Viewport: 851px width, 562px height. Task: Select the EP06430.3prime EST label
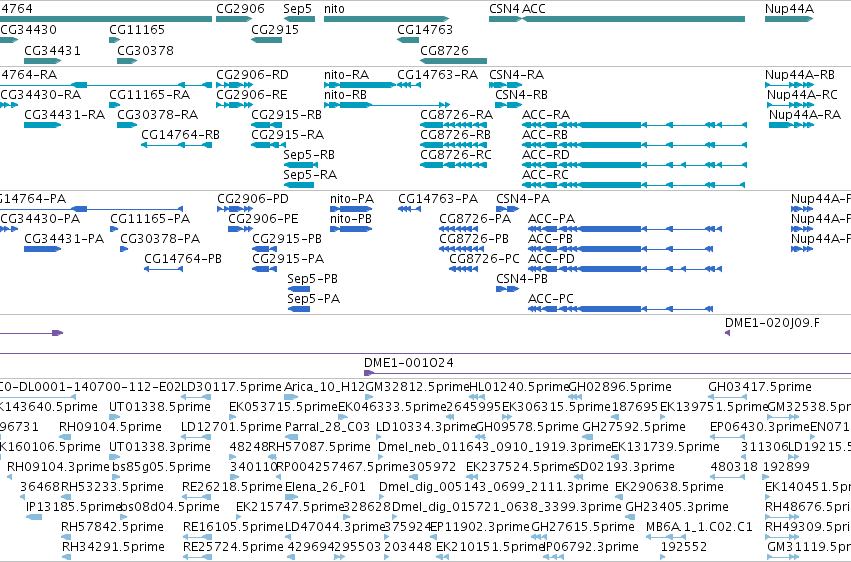point(760,427)
